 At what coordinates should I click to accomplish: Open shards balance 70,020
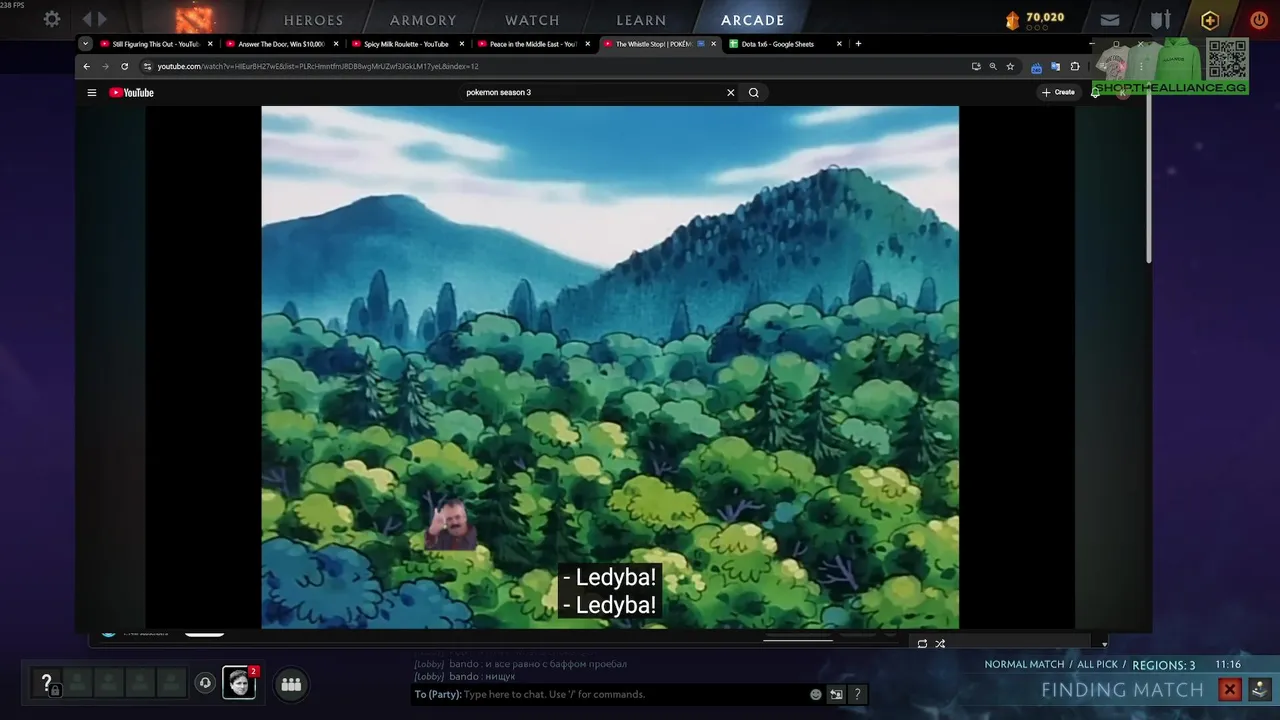click(1036, 18)
